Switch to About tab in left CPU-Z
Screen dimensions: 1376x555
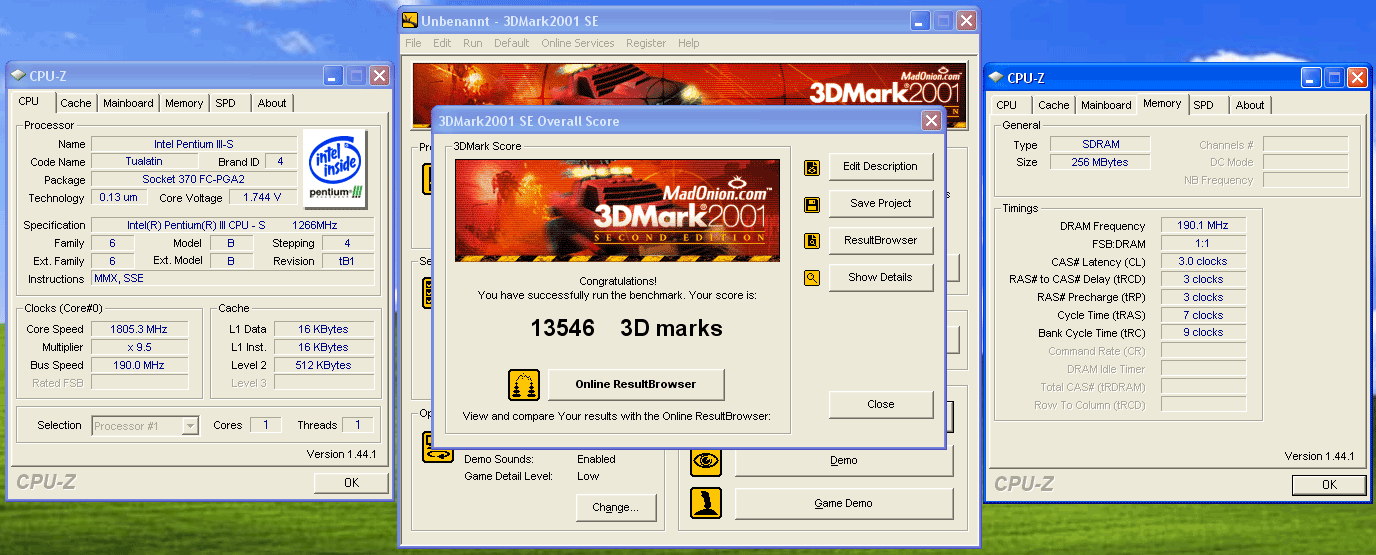(x=272, y=103)
